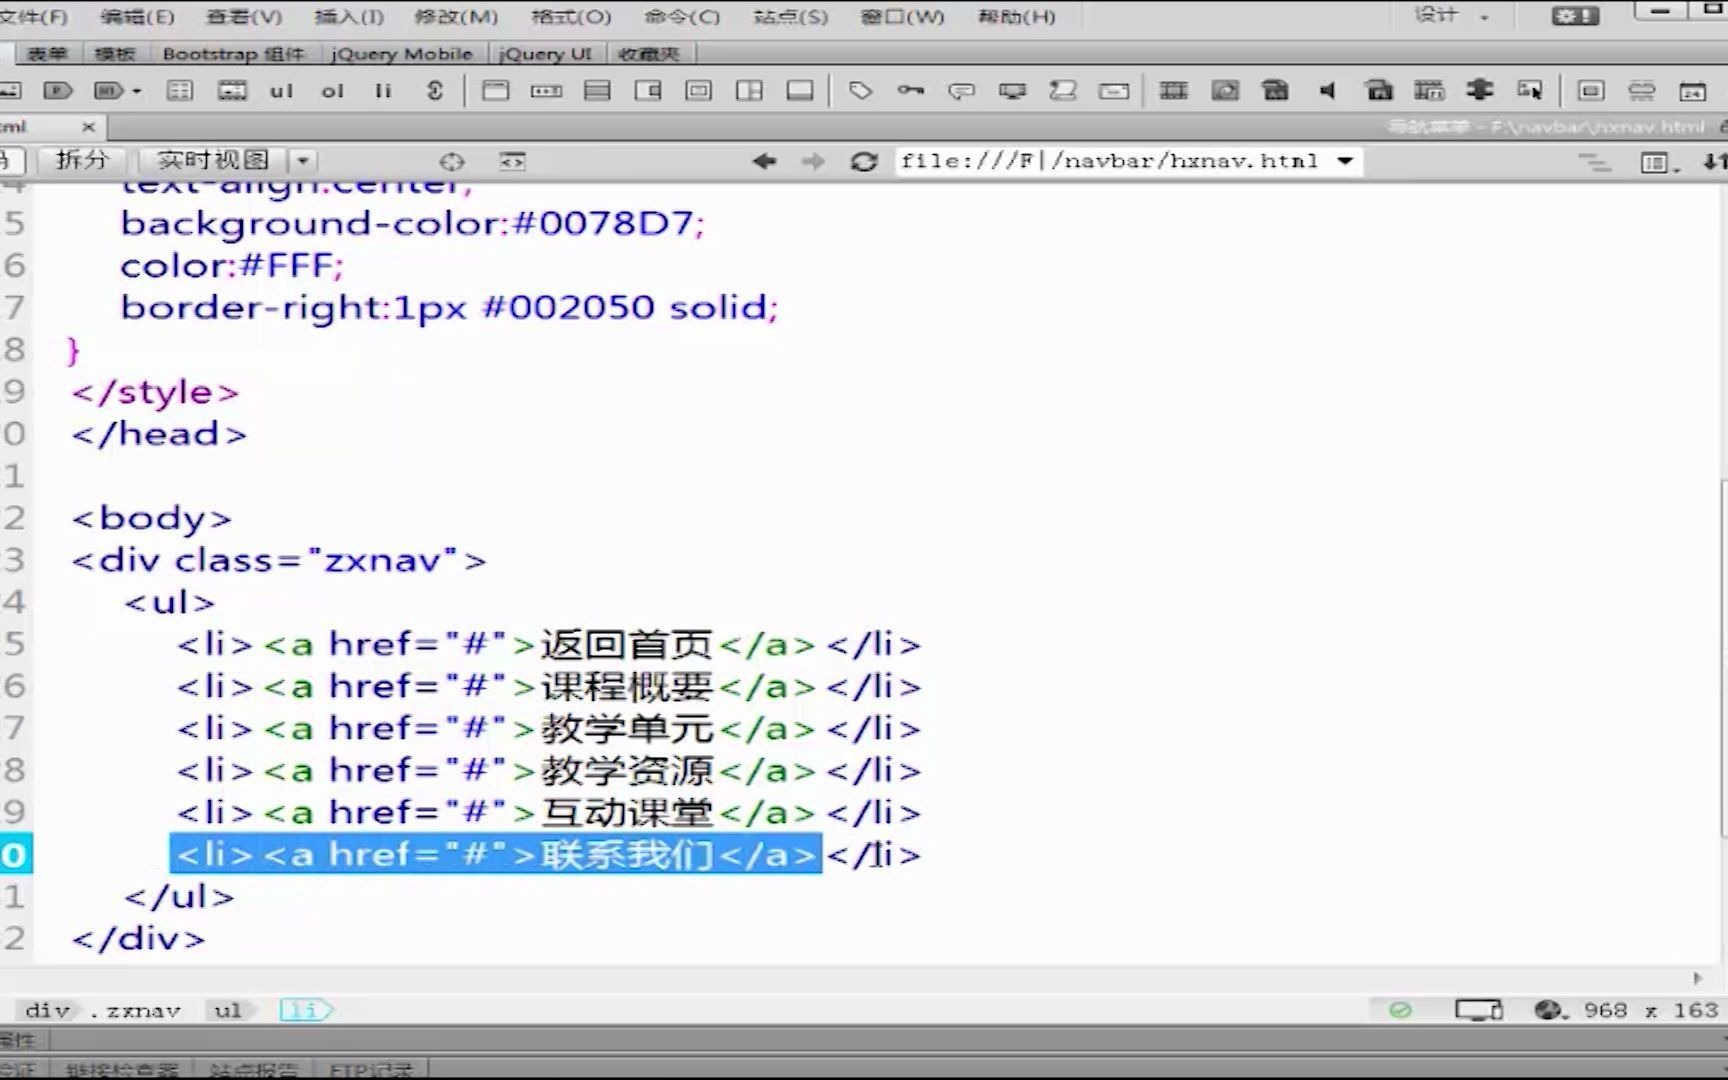The width and height of the screenshot is (1728, 1080).
Task: Click the horizontal scroll right arrow
Action: tap(1697, 978)
